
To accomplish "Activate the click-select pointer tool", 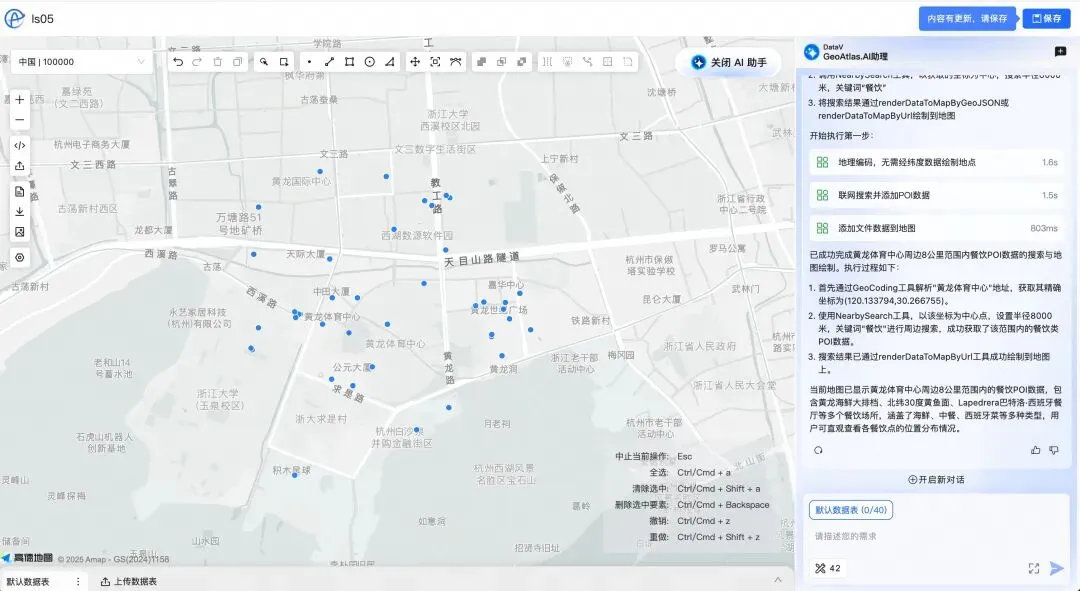I will coord(264,62).
